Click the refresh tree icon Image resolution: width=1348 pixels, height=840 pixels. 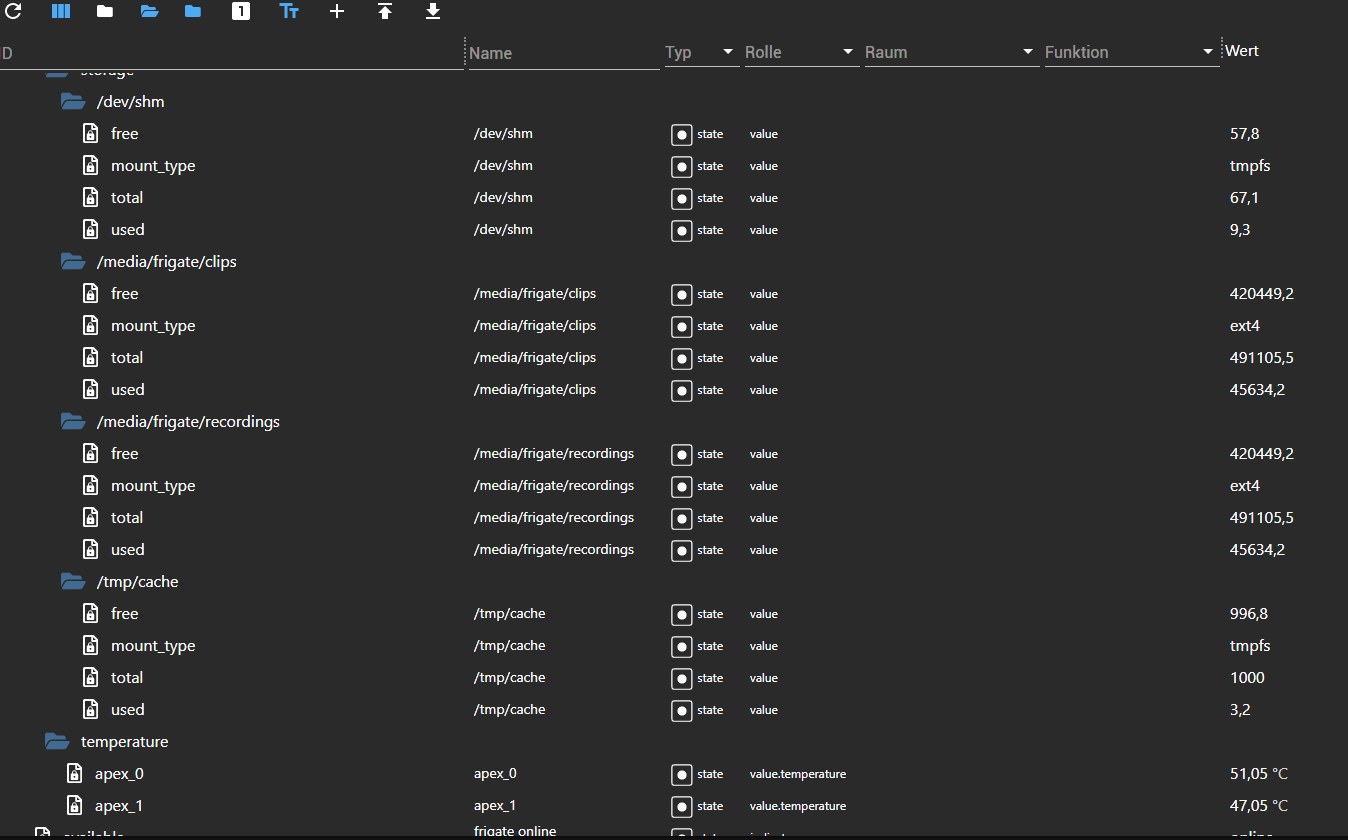(13, 12)
